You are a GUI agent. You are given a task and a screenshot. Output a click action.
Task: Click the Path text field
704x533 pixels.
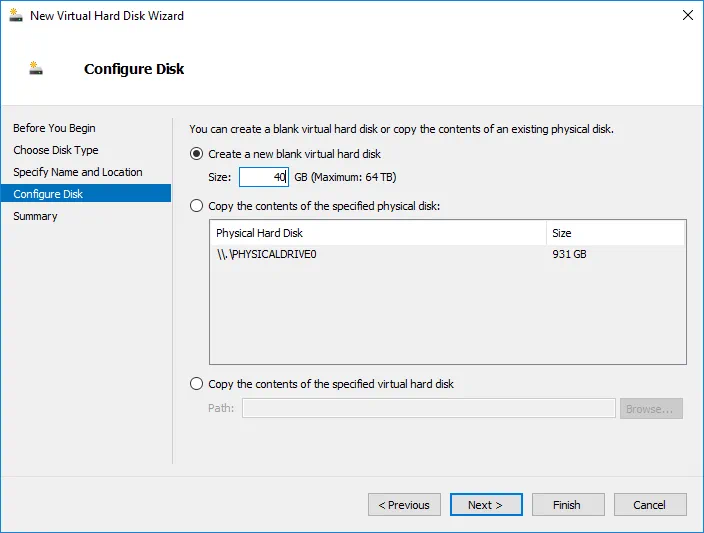(x=429, y=408)
